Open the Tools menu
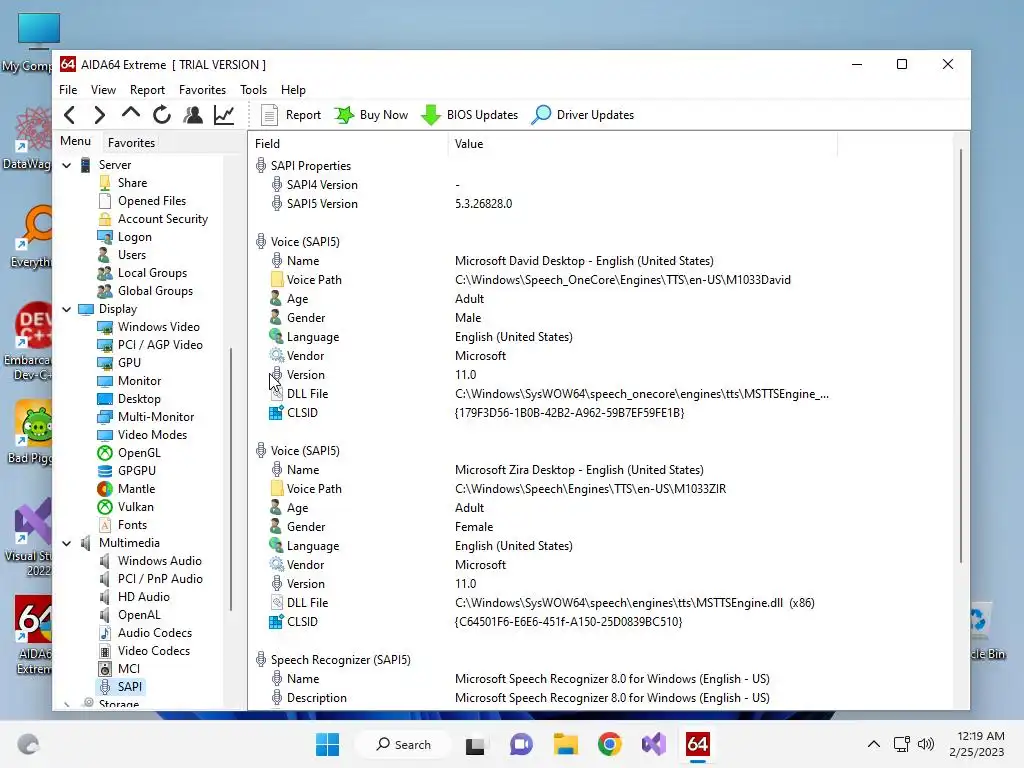Viewport: 1024px width, 768px height. point(253,89)
